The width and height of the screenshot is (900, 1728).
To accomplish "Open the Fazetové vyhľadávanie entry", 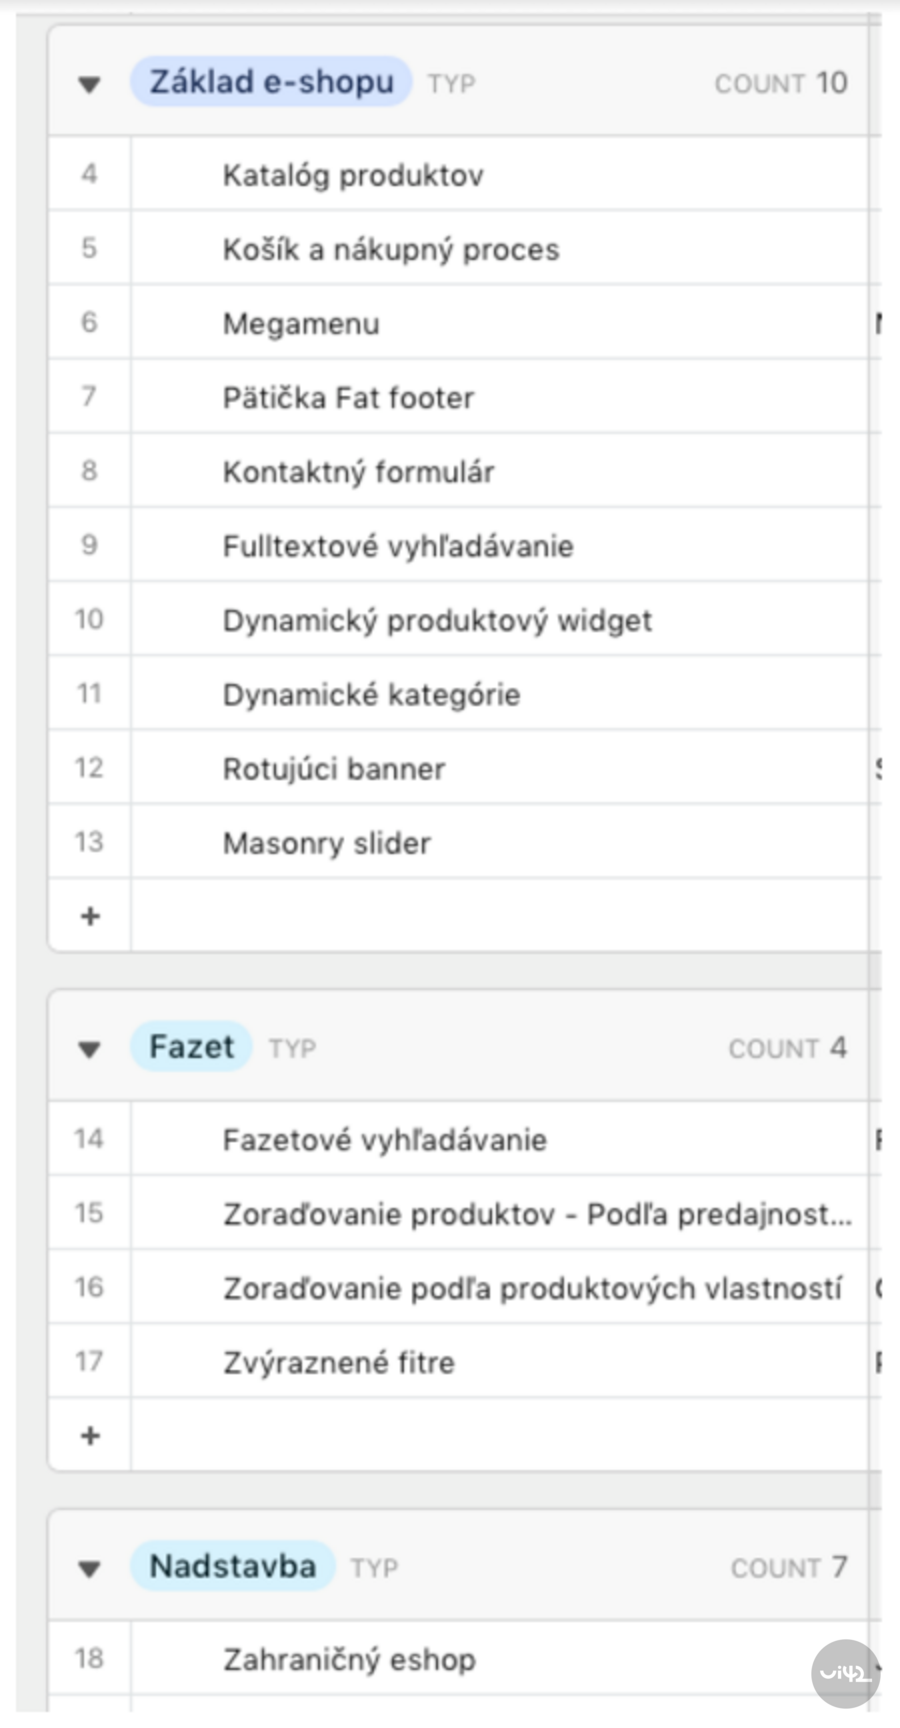I will [385, 1139].
